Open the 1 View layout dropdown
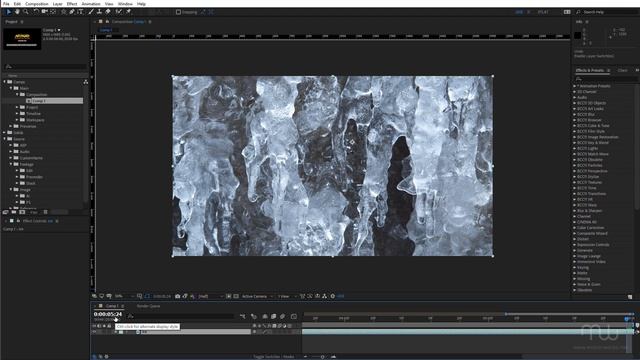 click(287, 296)
